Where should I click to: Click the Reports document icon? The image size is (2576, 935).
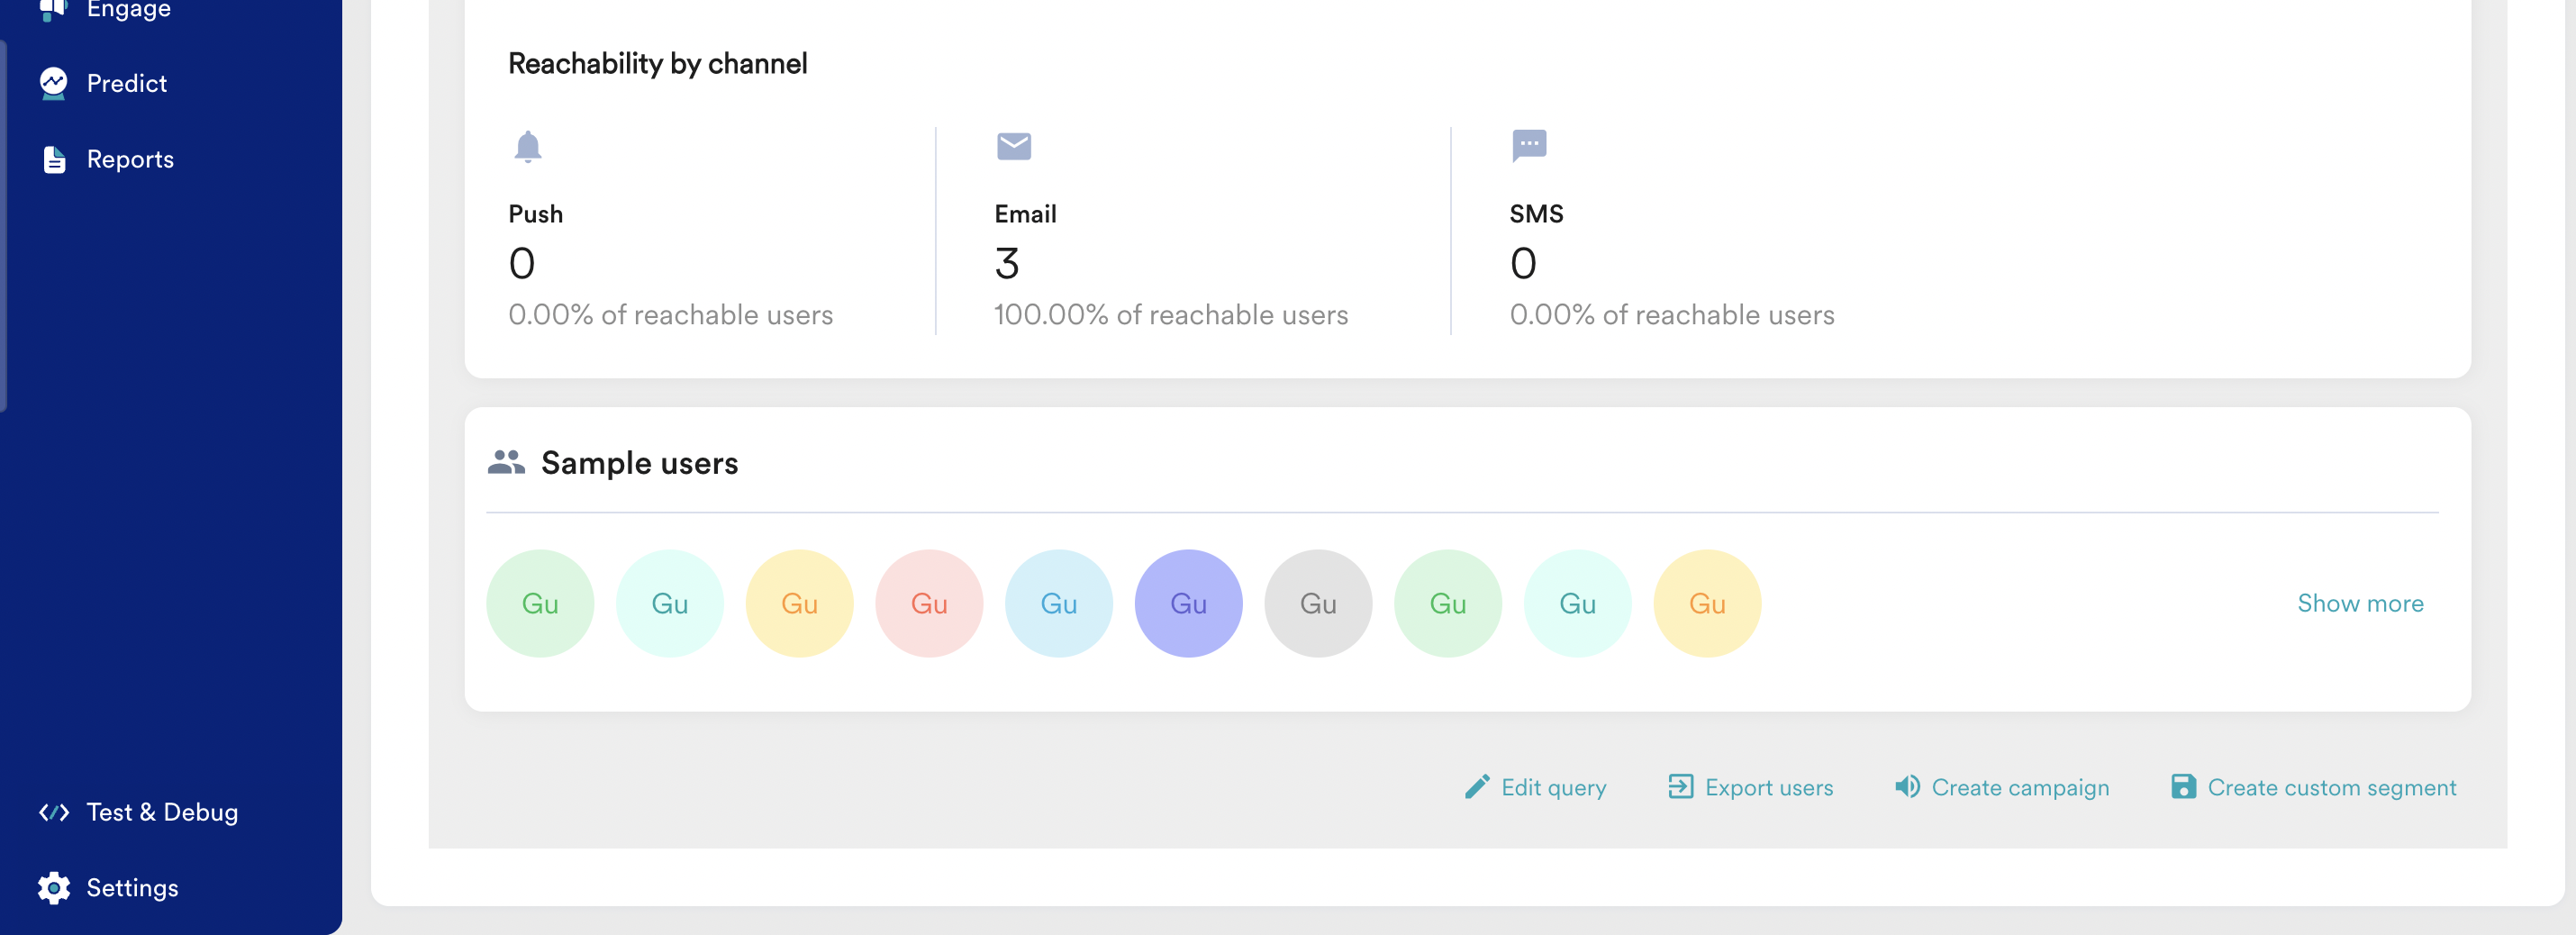tap(54, 159)
